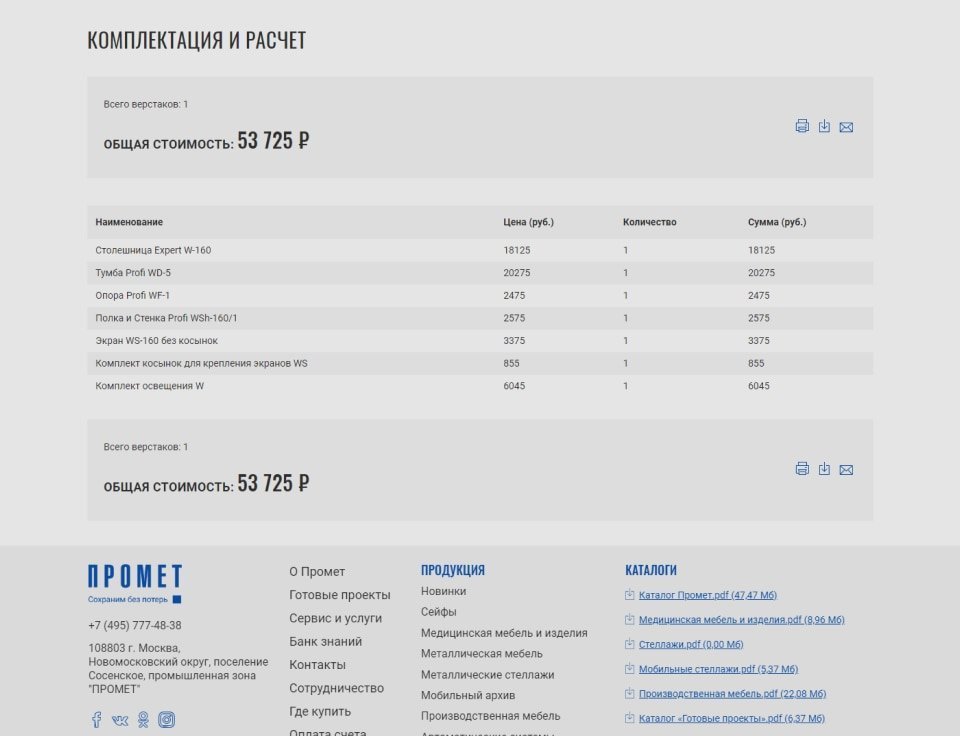Click phone number +7 (495) 777-48-38

[135, 625]
